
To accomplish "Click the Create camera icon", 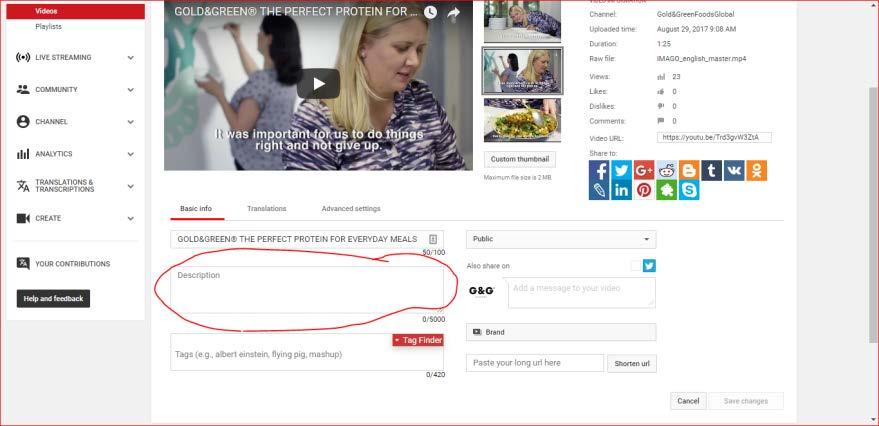I will tap(23, 219).
